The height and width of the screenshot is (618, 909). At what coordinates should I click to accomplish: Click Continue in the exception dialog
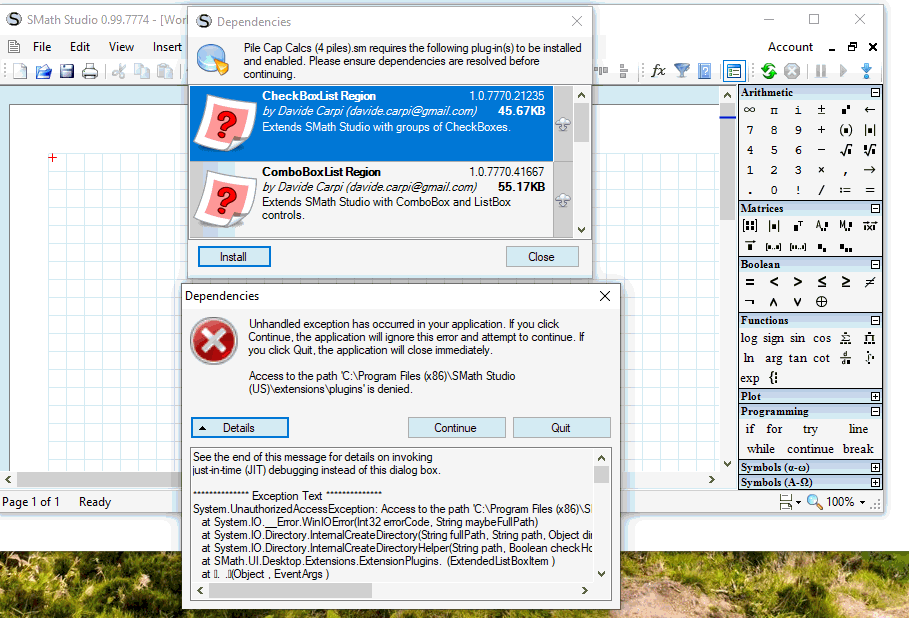pos(456,427)
